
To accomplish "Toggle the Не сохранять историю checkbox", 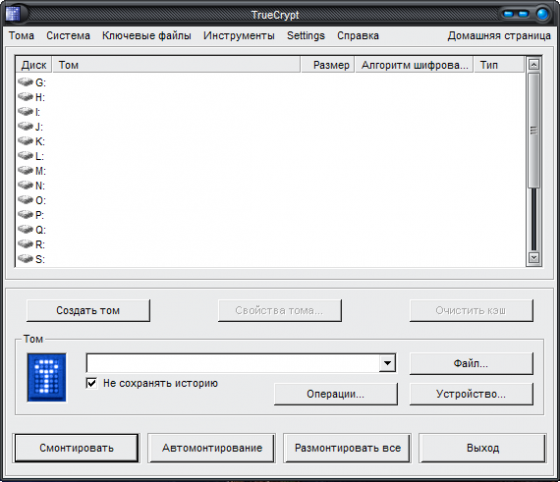I will click(x=91, y=383).
